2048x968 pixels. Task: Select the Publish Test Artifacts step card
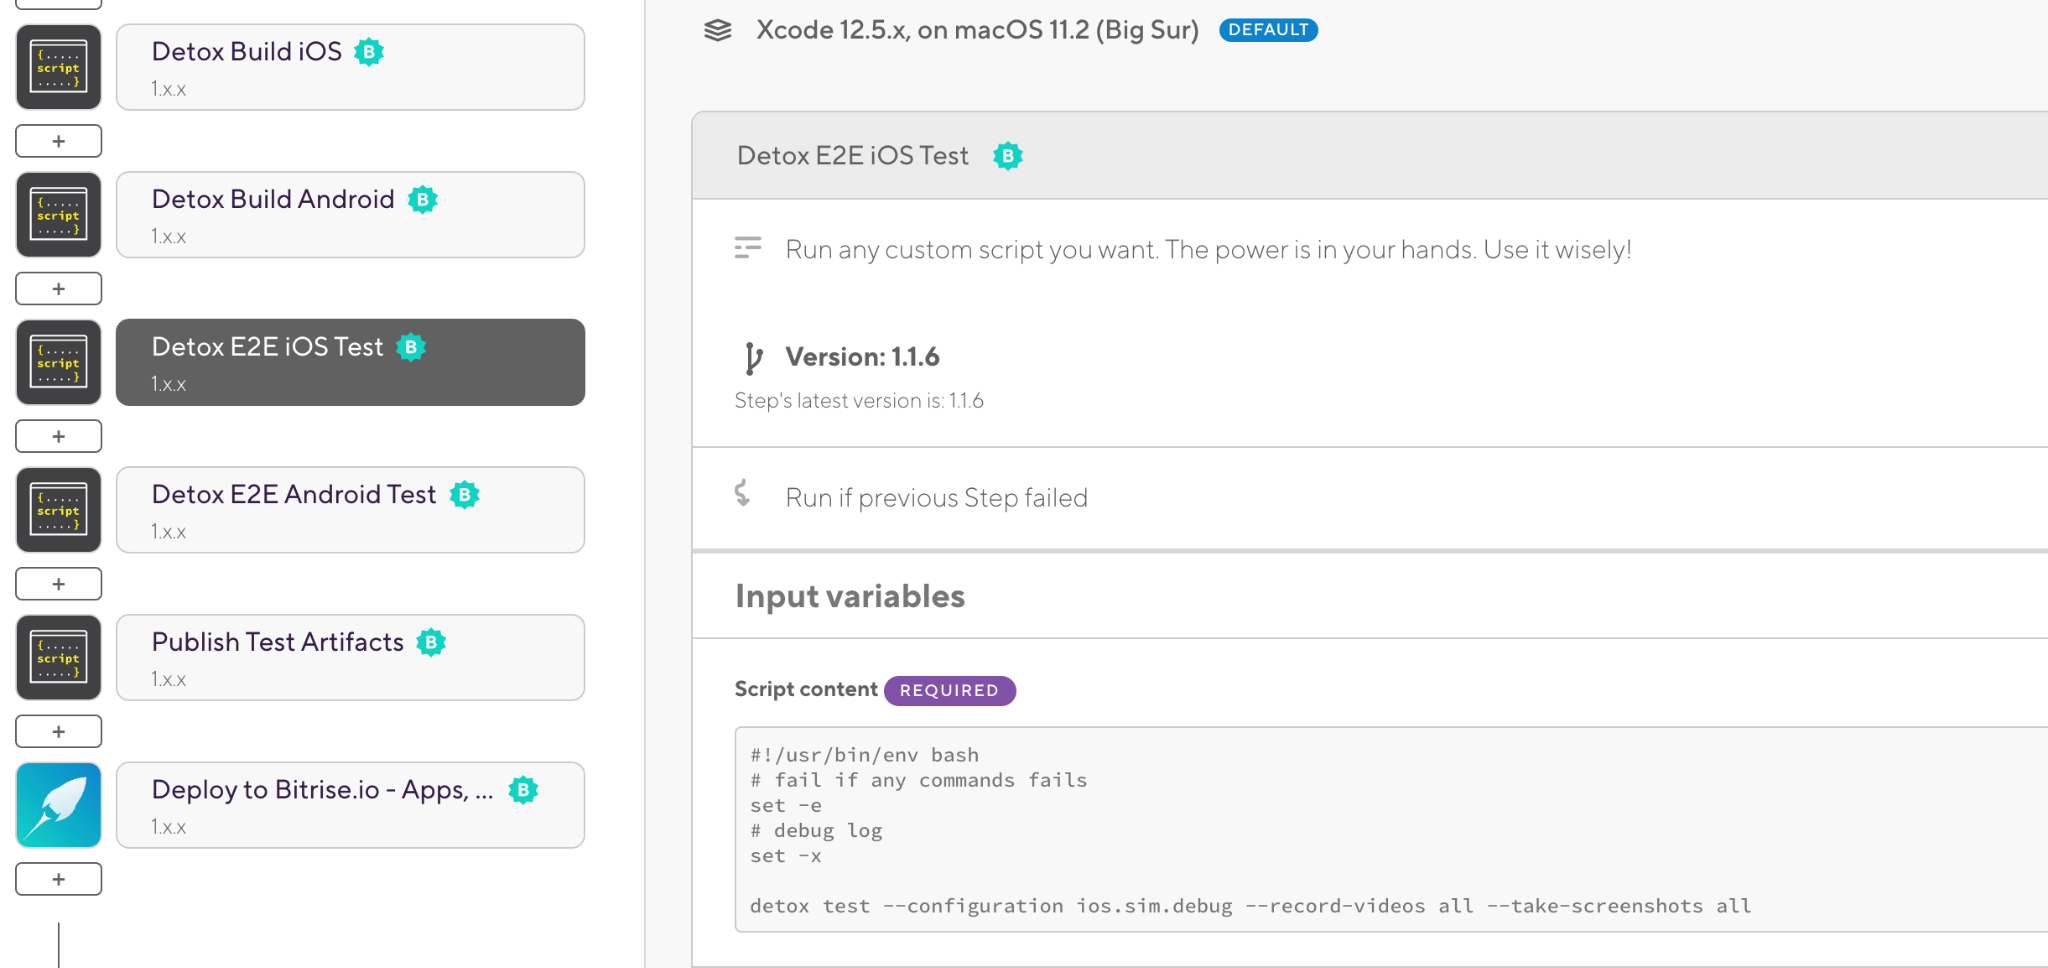(x=350, y=657)
